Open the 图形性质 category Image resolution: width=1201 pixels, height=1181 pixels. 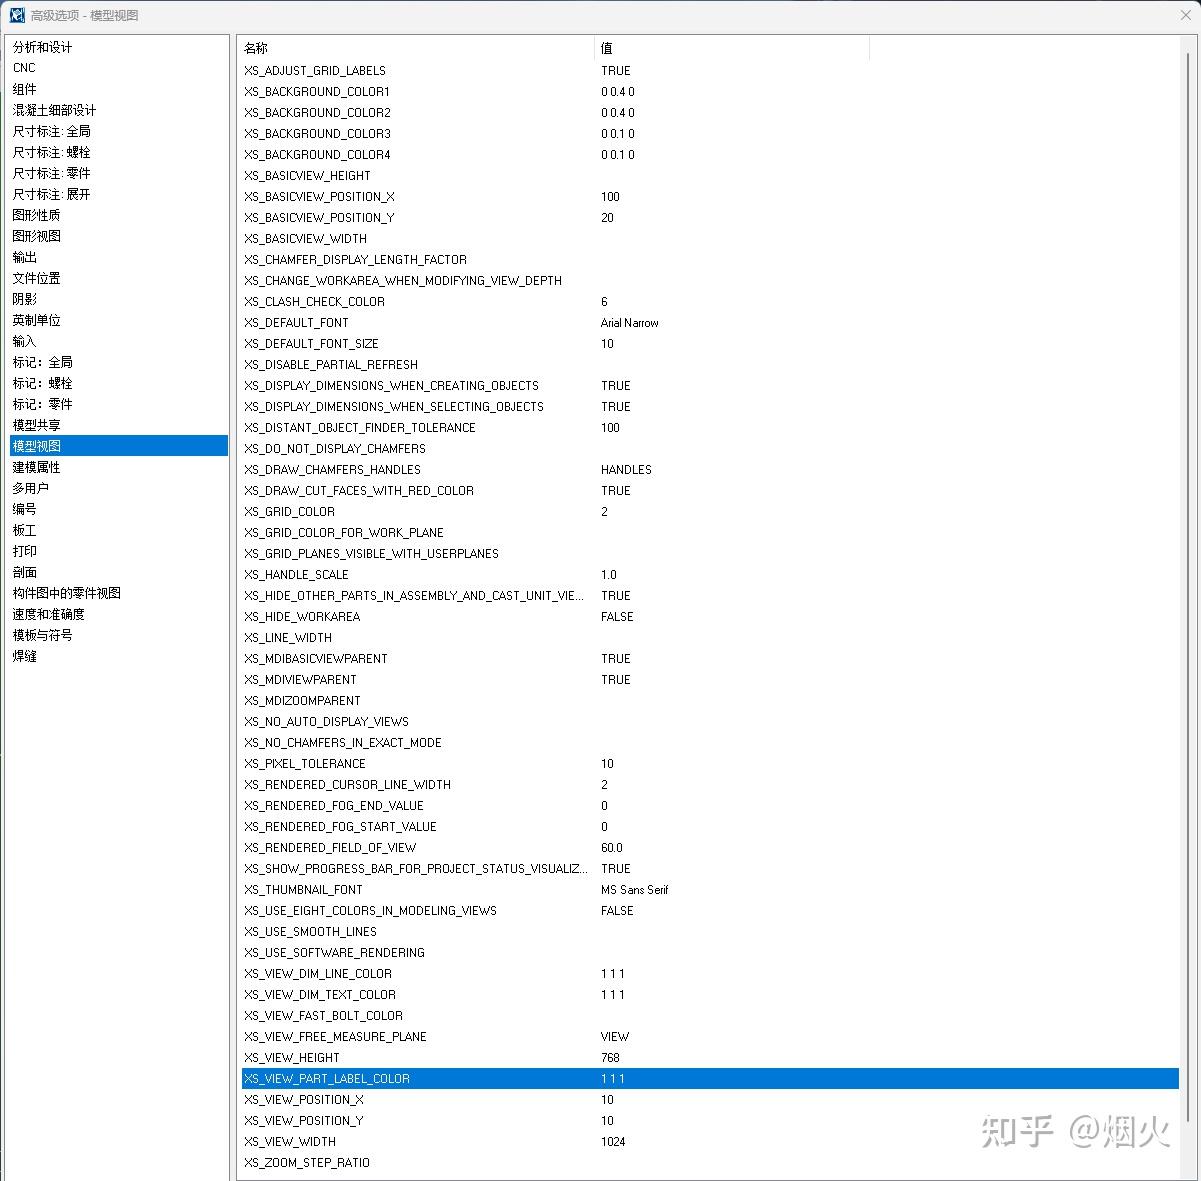click(x=36, y=215)
